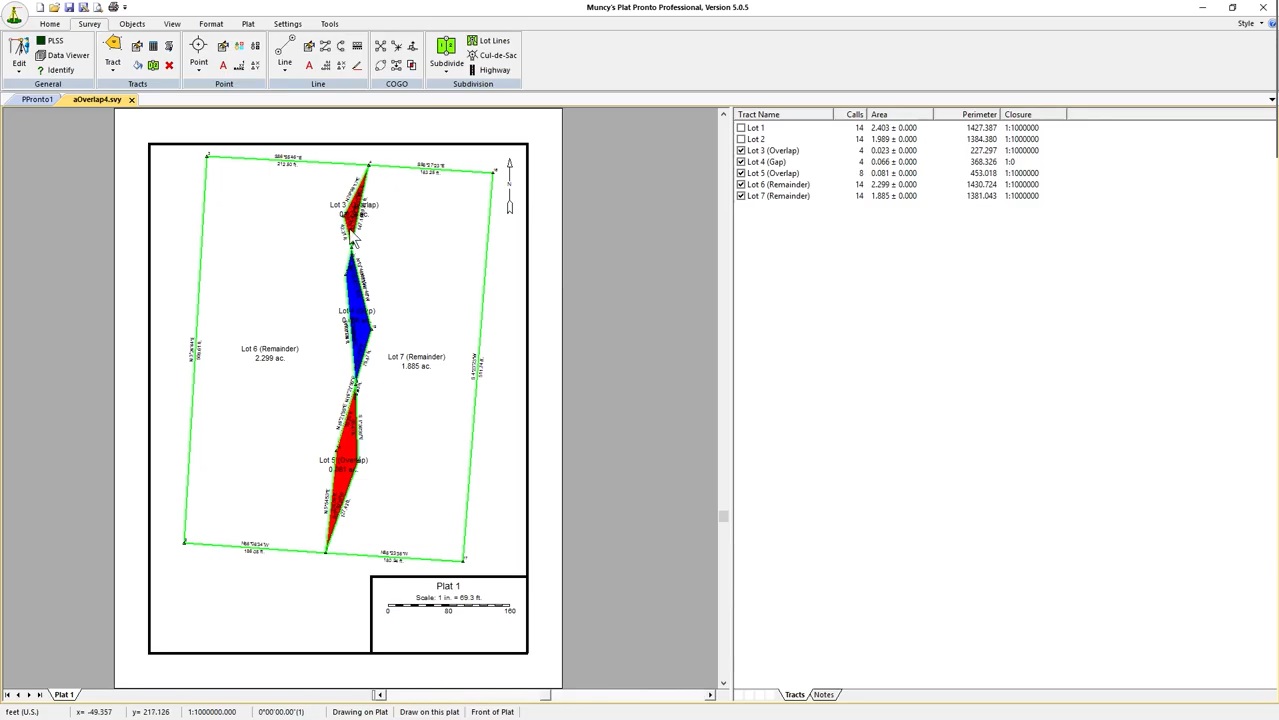Click the first sheet navigation arrow
Viewport: 1279px width, 720px height.
coord(7,695)
